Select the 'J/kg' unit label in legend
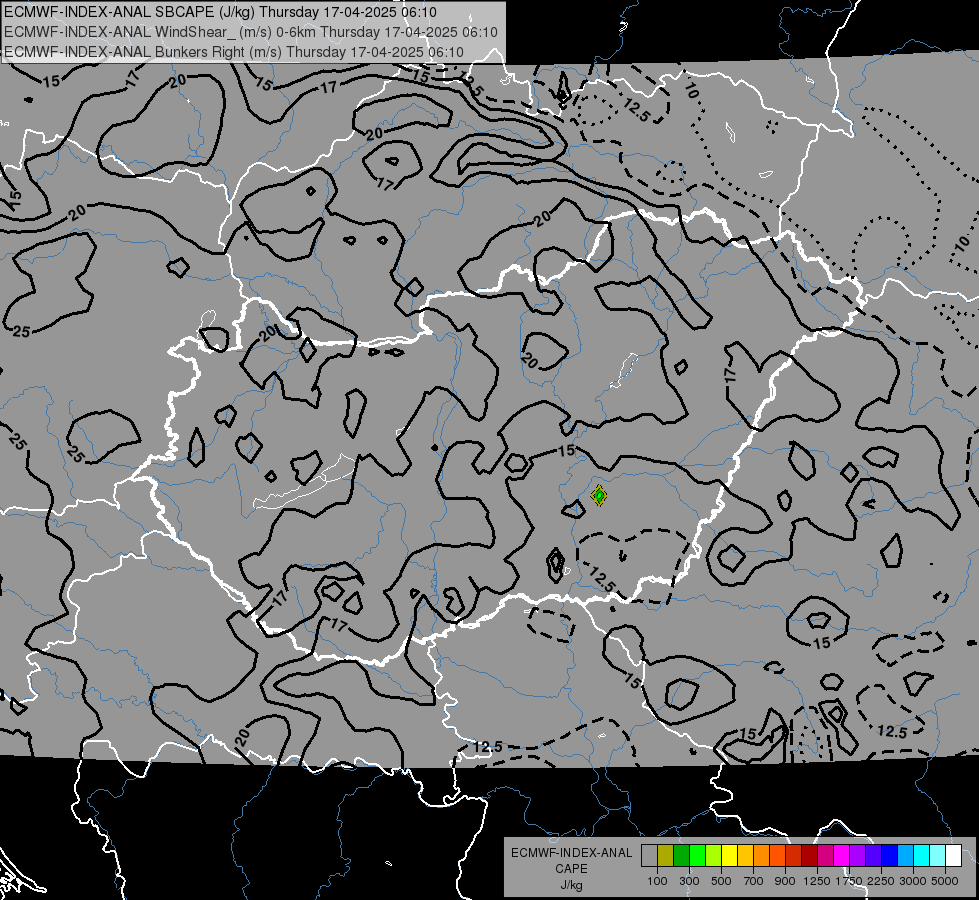 point(571,885)
